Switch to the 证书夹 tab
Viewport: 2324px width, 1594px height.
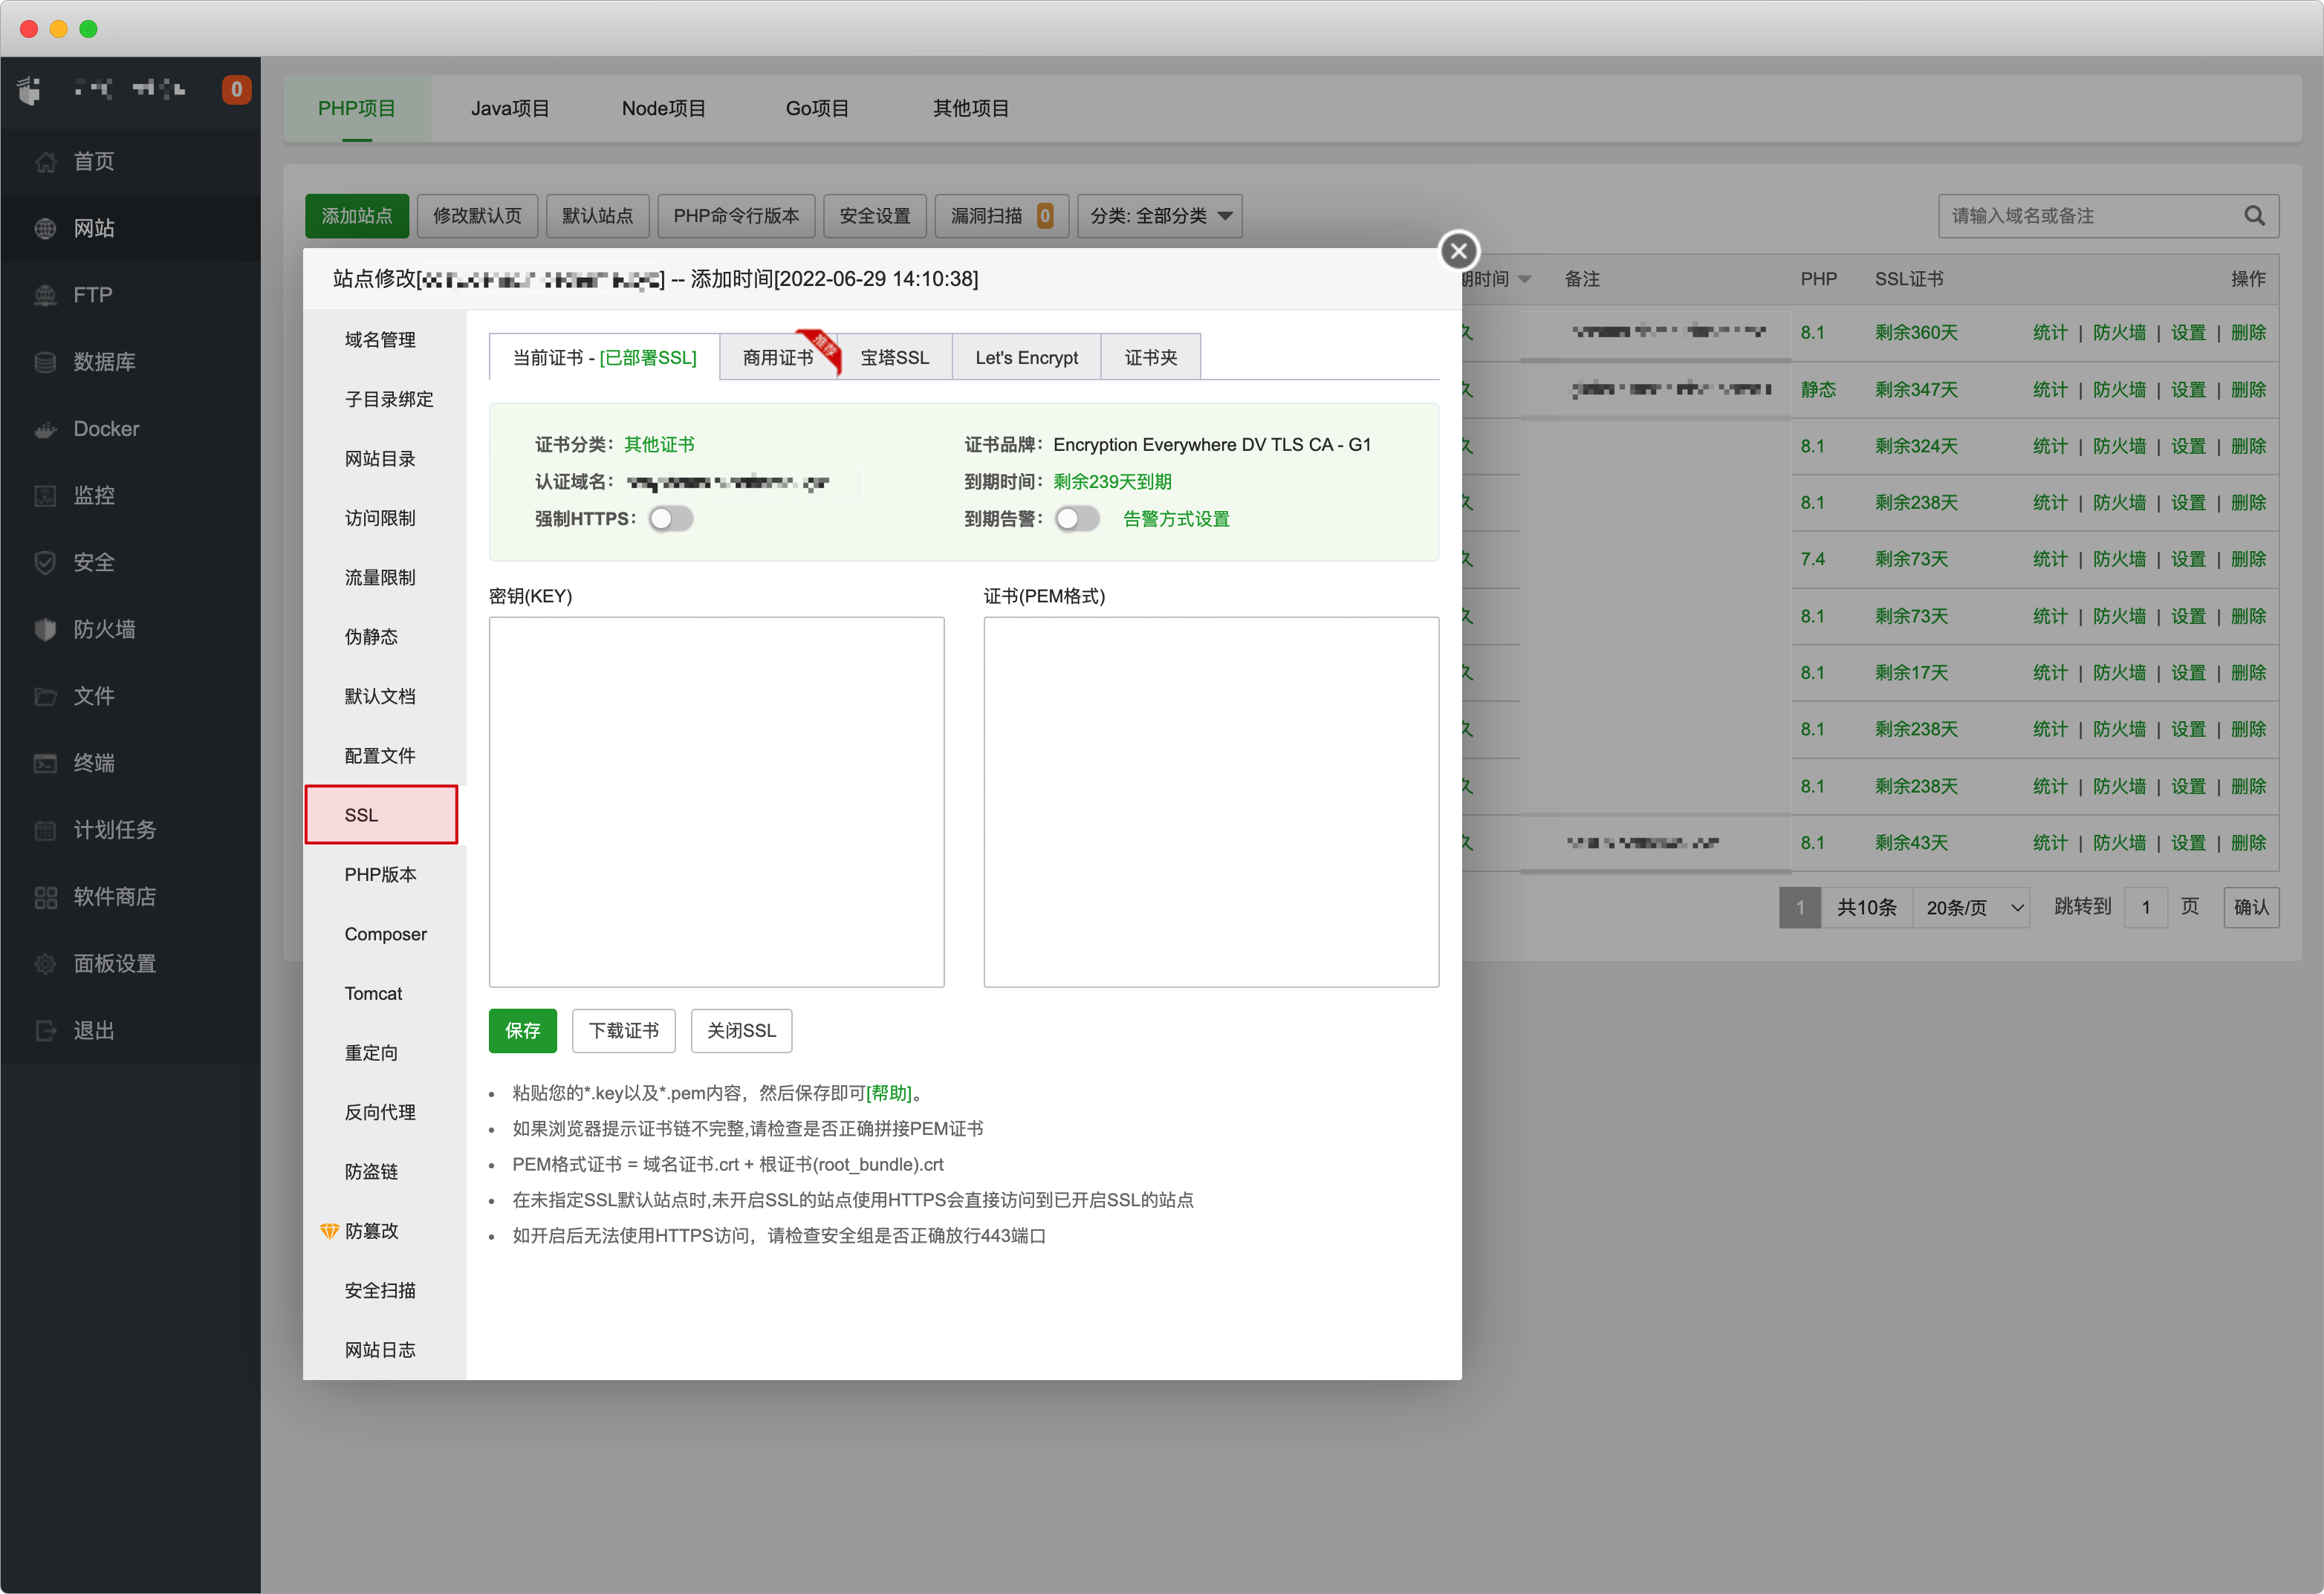click(x=1150, y=357)
